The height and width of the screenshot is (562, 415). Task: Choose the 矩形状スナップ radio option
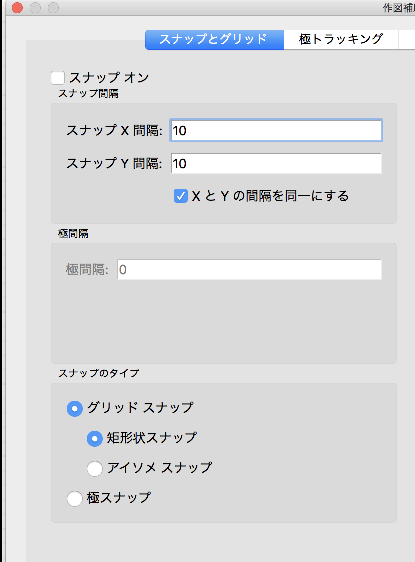[95, 439]
